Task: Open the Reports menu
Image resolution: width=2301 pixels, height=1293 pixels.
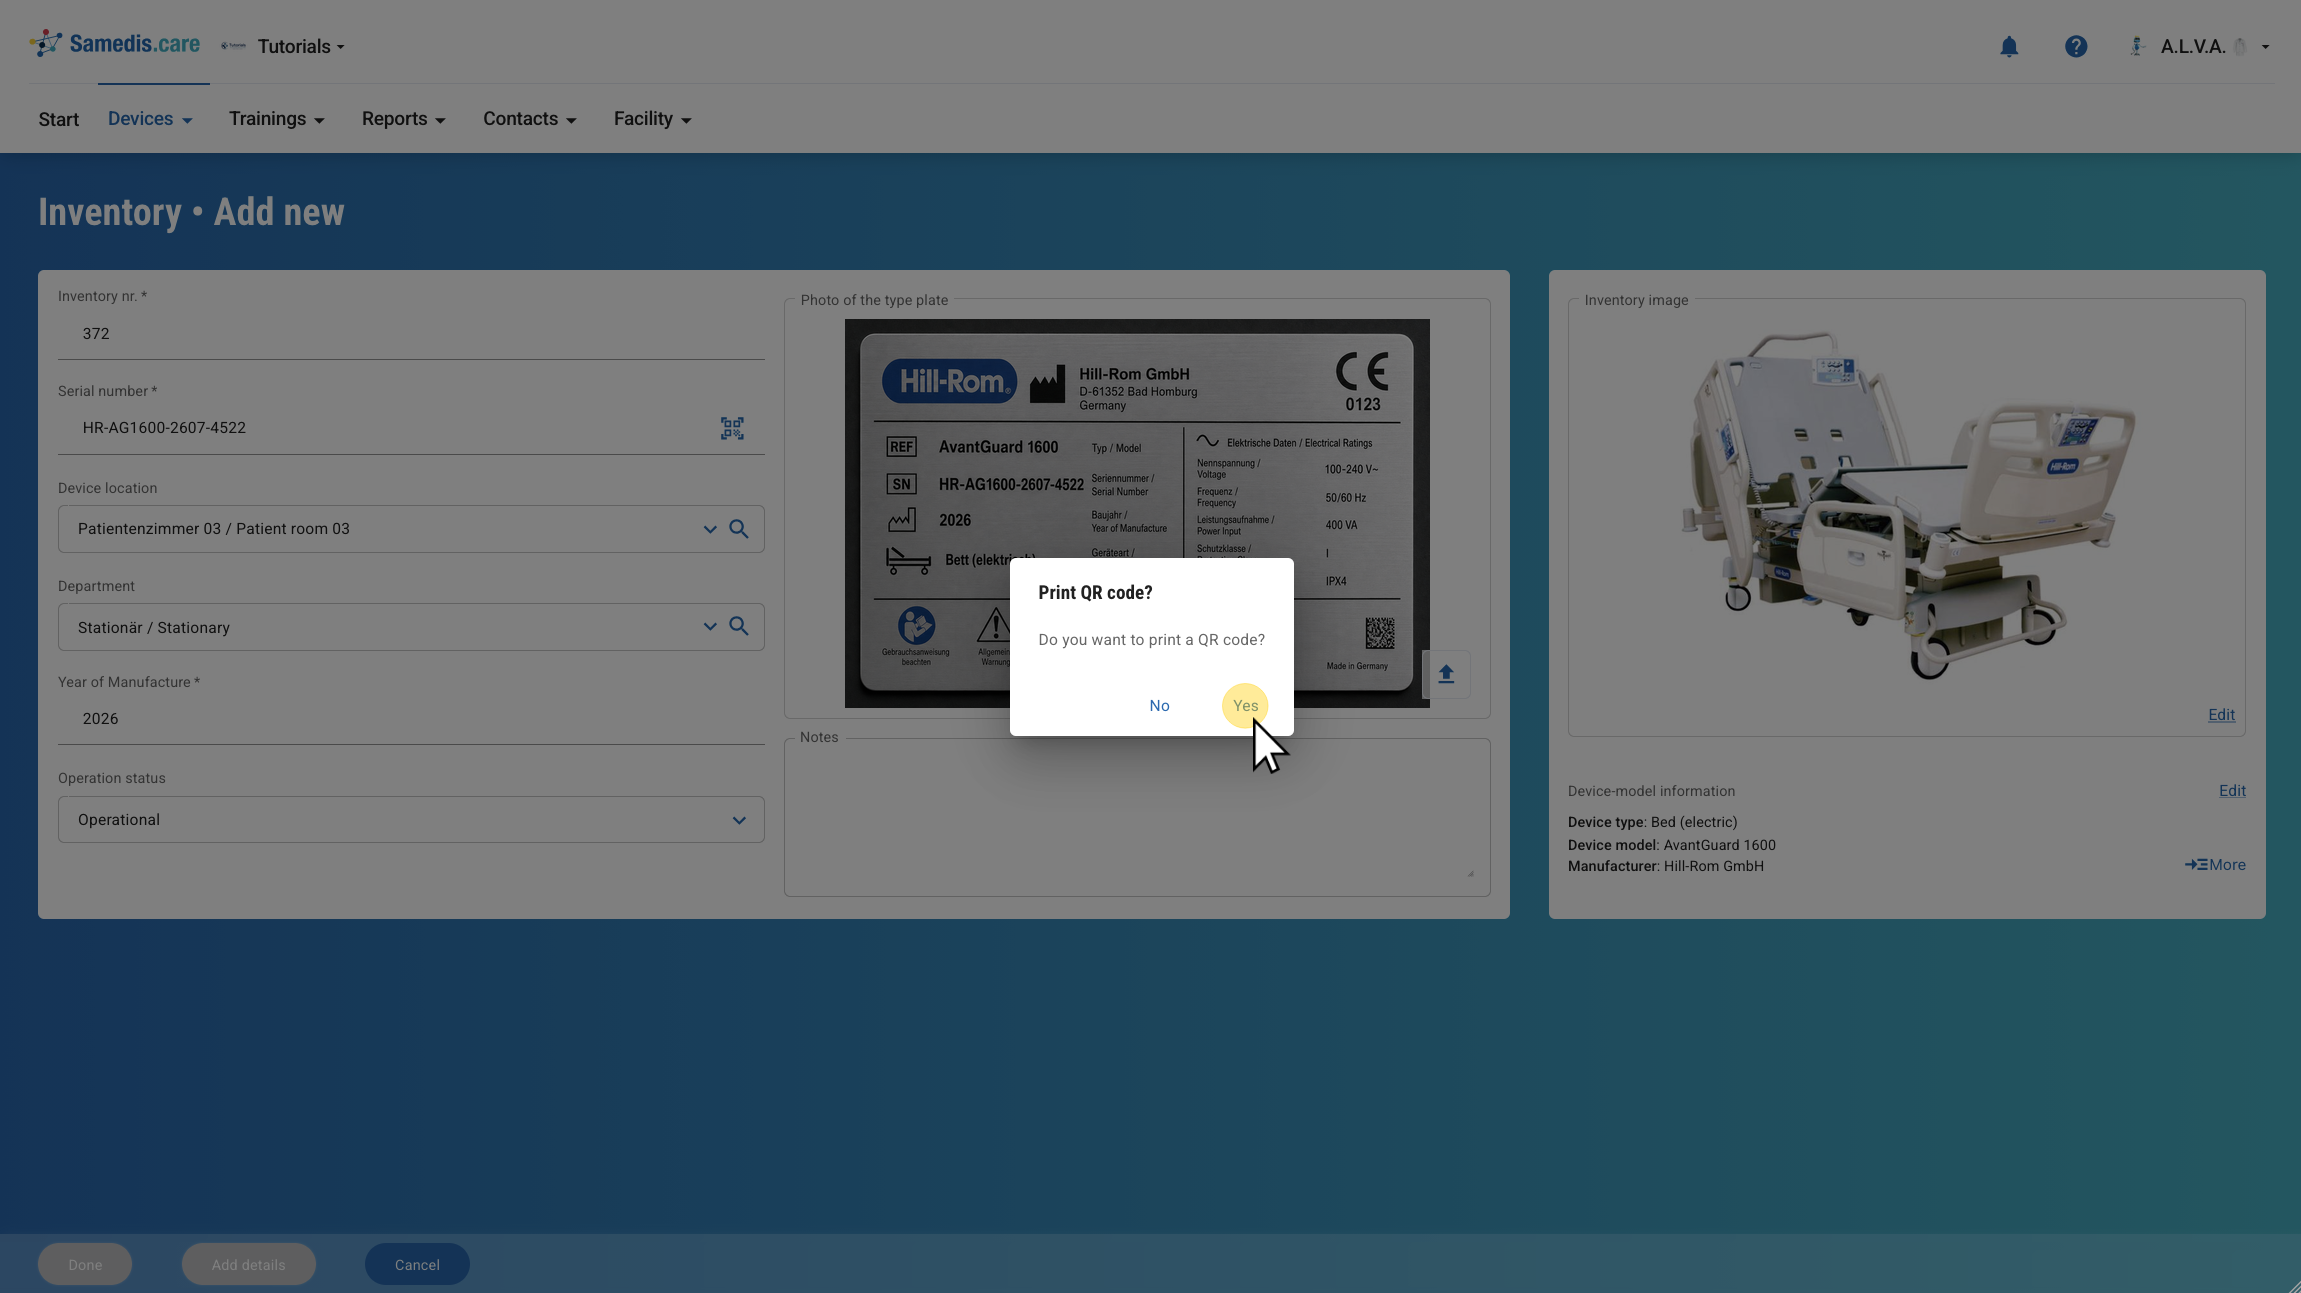Action: 404,119
